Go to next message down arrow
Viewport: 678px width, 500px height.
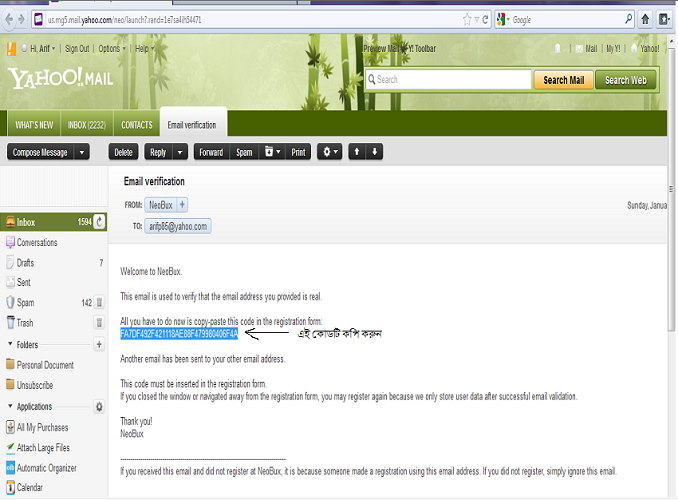pyautogui.click(x=374, y=152)
